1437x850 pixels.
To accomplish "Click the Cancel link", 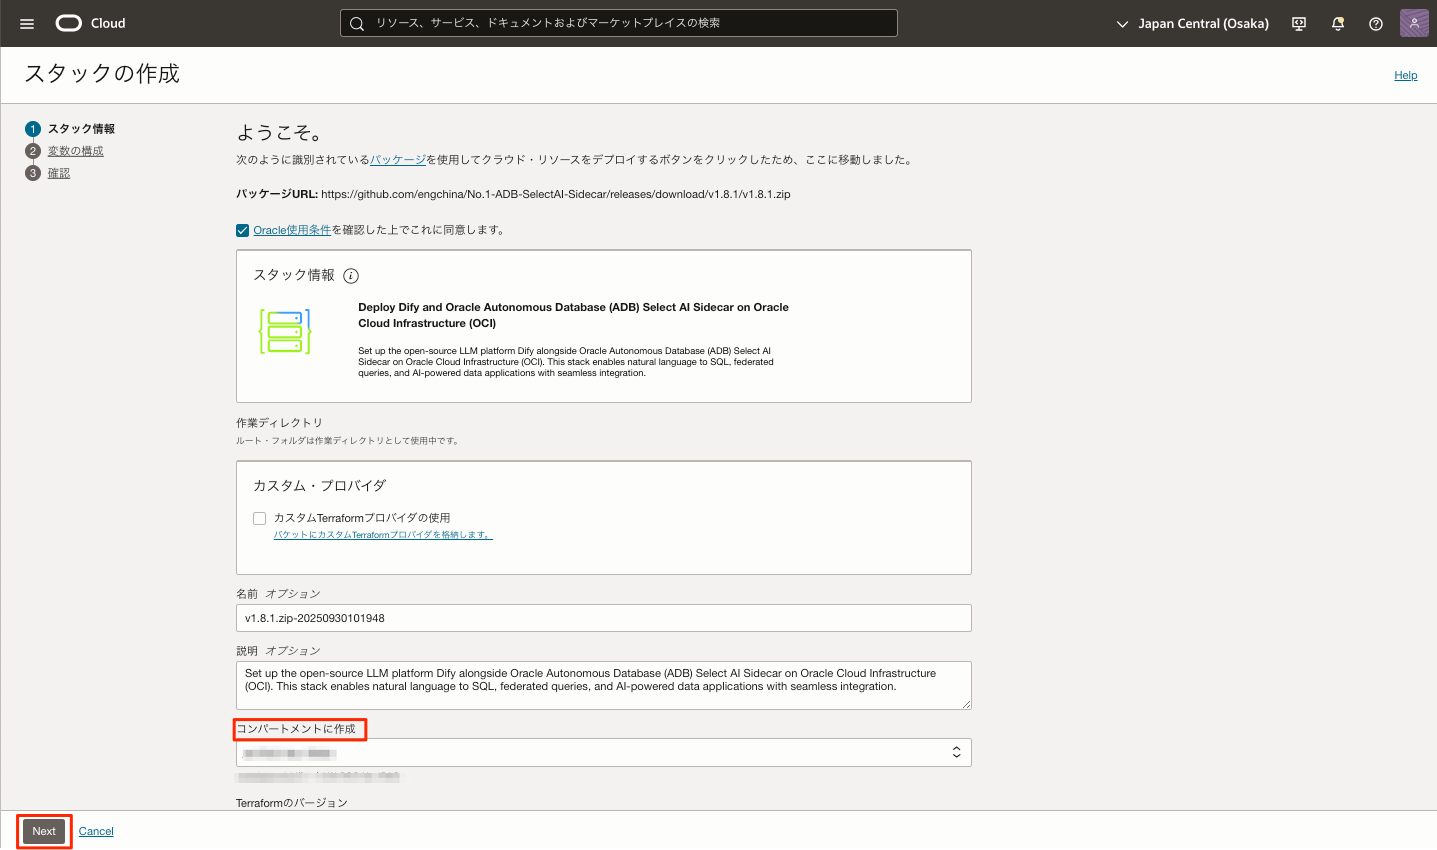I will 96,831.
